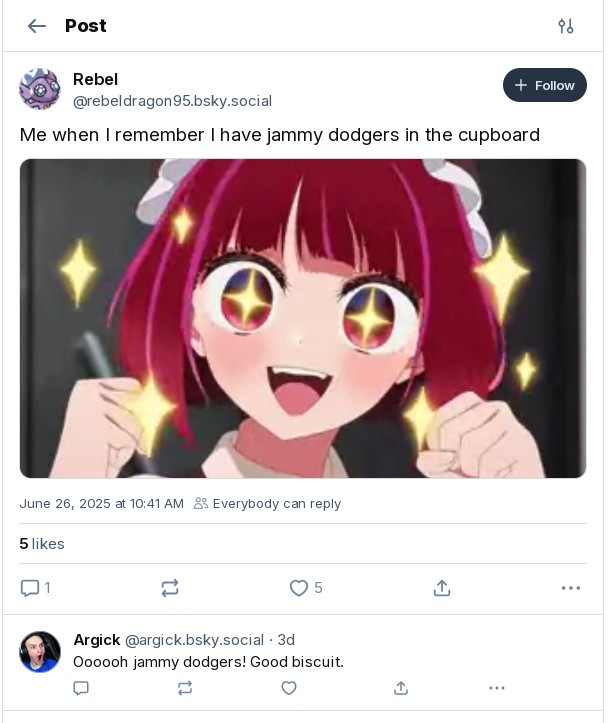The width and height of the screenshot is (614, 723).
Task: Open Rebel's profile avatar
Action: (x=40, y=89)
